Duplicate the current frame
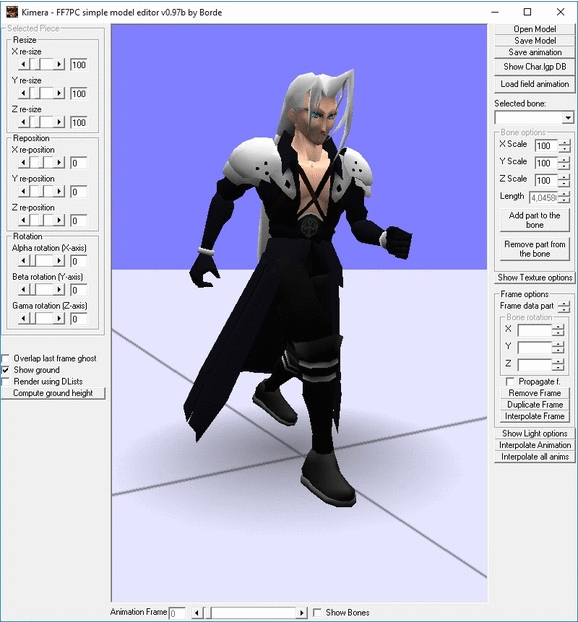Image resolution: width=578 pixels, height=622 pixels. click(x=534, y=405)
